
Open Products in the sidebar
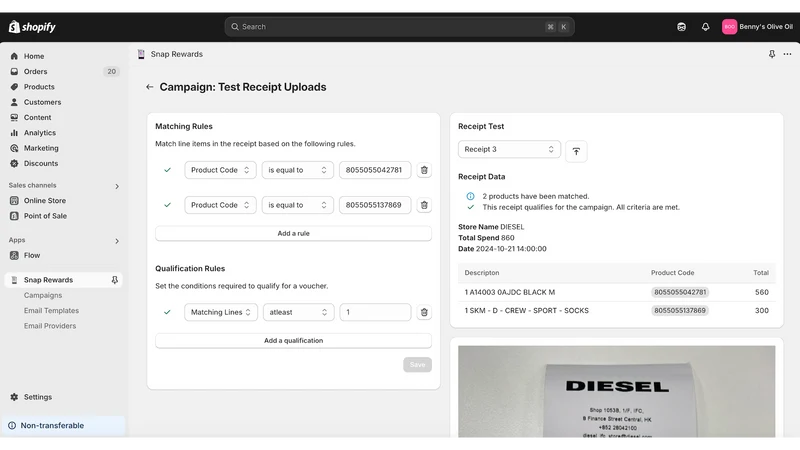click(x=39, y=87)
